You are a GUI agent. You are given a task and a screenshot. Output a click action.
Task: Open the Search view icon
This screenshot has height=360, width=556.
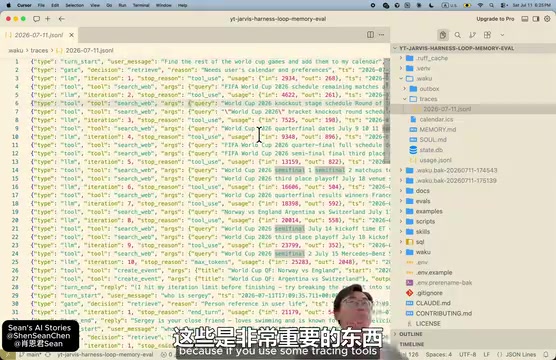tap(457, 35)
